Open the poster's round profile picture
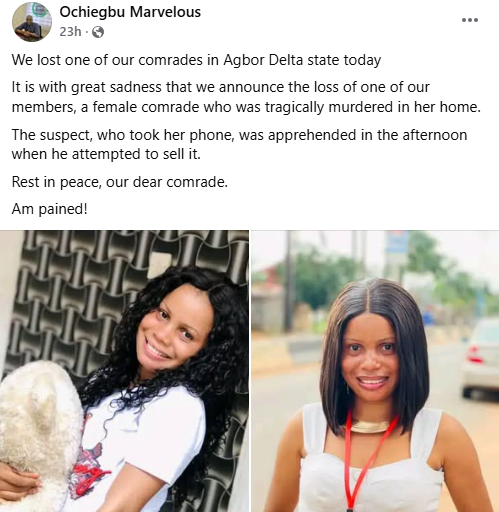Image resolution: width=499 pixels, height=512 pixels. pos(32,22)
